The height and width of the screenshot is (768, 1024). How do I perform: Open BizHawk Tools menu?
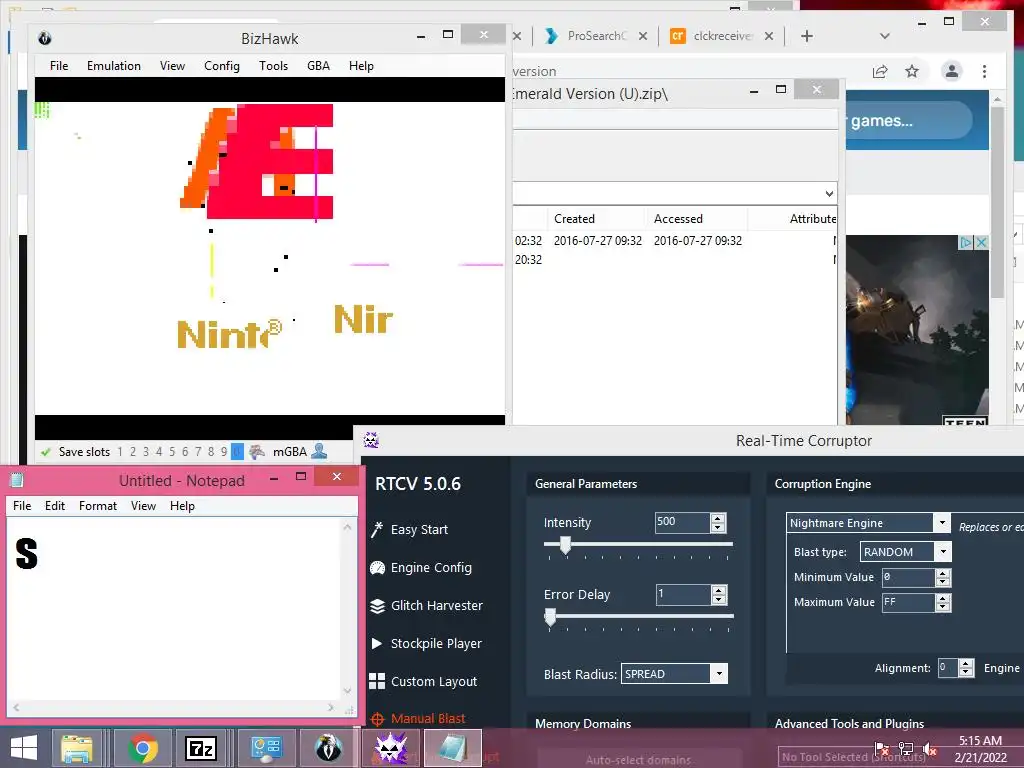tap(273, 65)
